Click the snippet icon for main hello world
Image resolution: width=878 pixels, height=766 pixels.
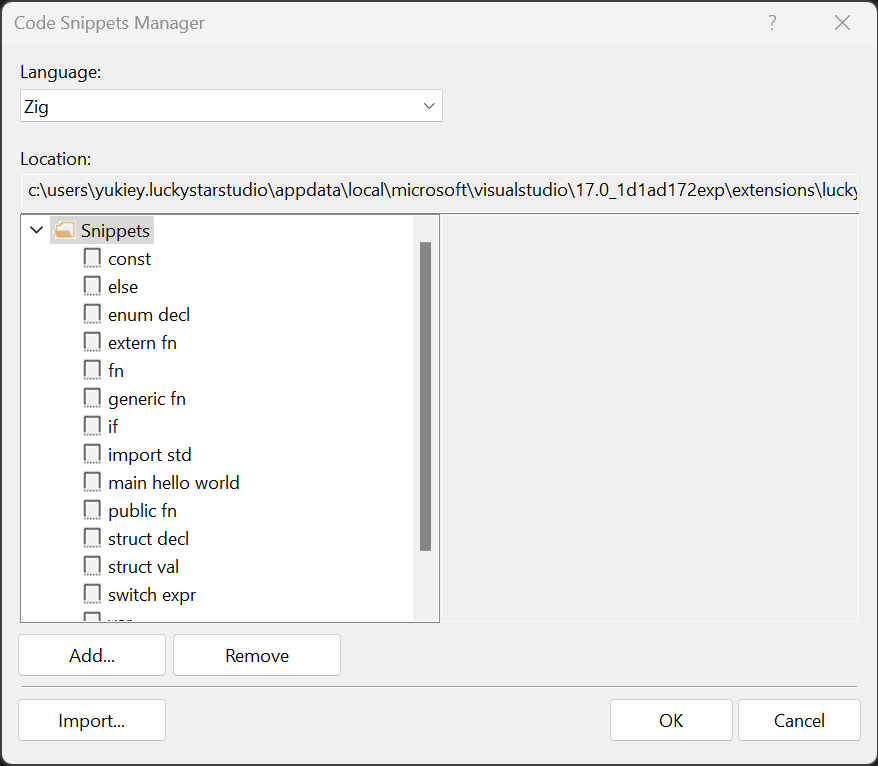click(x=92, y=482)
